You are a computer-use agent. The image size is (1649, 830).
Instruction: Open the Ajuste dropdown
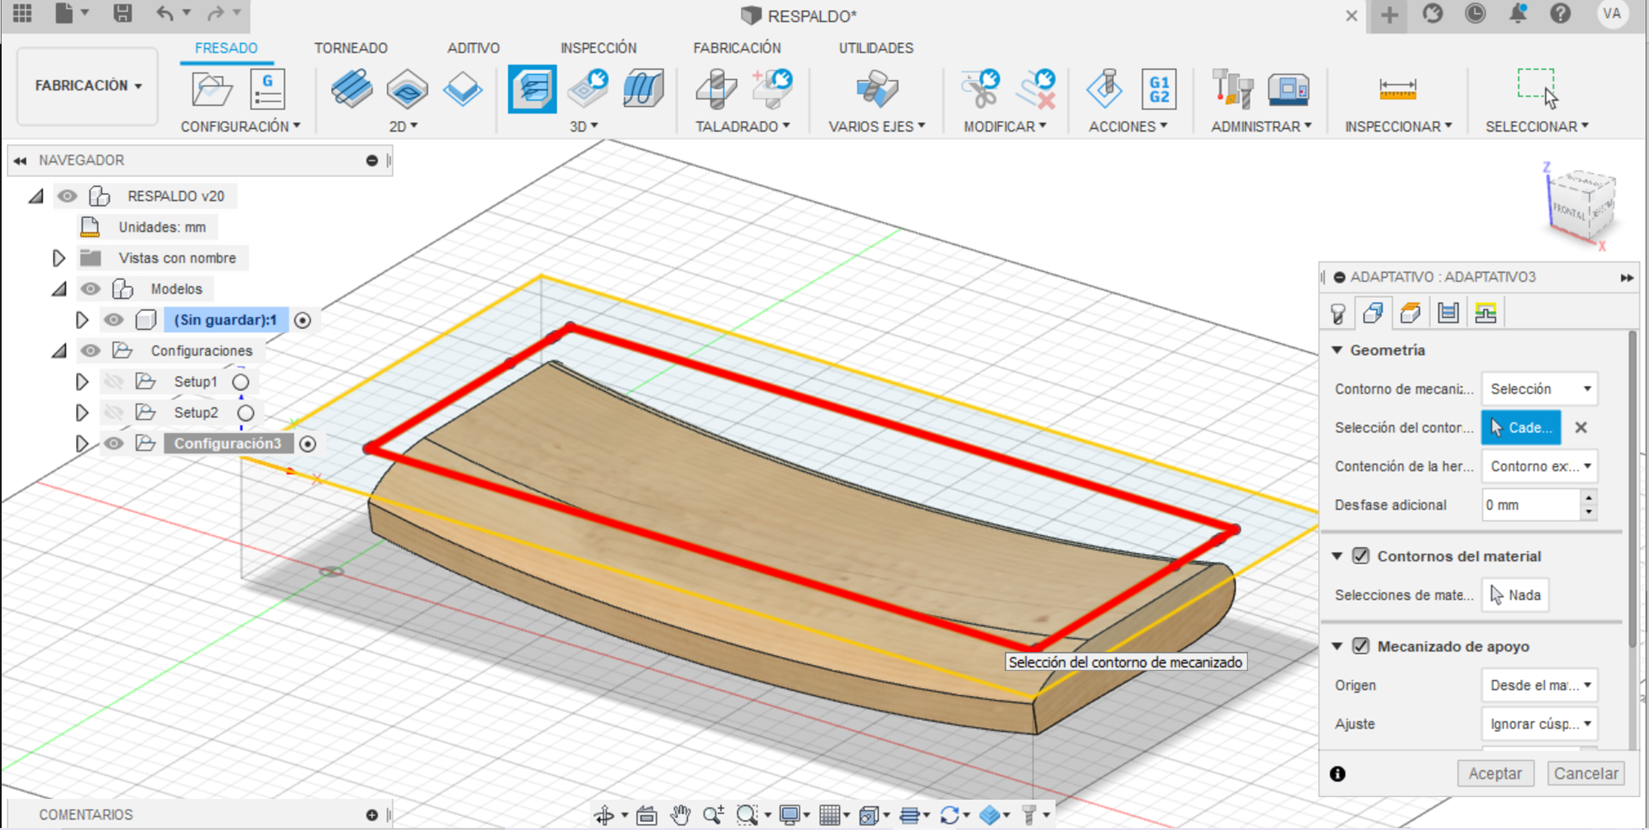[1539, 724]
